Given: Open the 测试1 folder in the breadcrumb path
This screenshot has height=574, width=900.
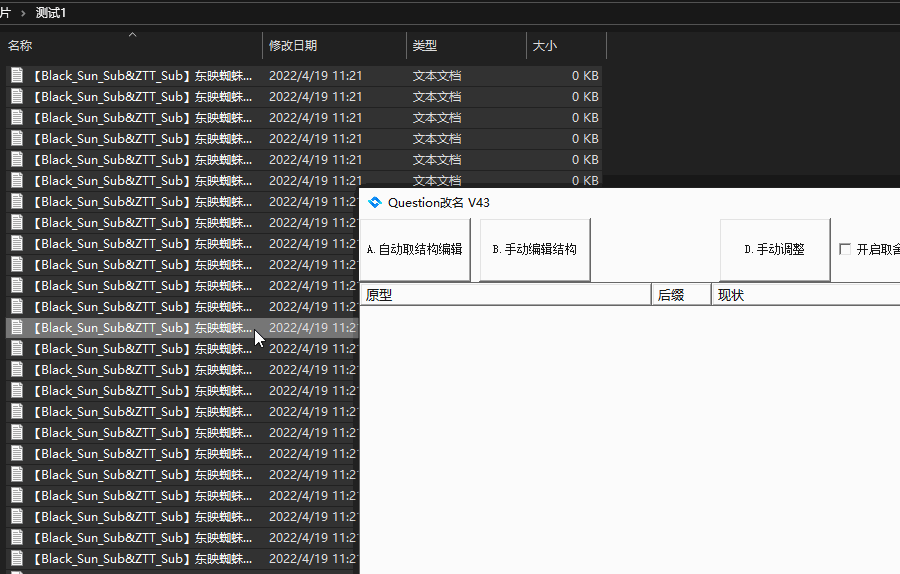Looking at the screenshot, I should (x=51, y=13).
